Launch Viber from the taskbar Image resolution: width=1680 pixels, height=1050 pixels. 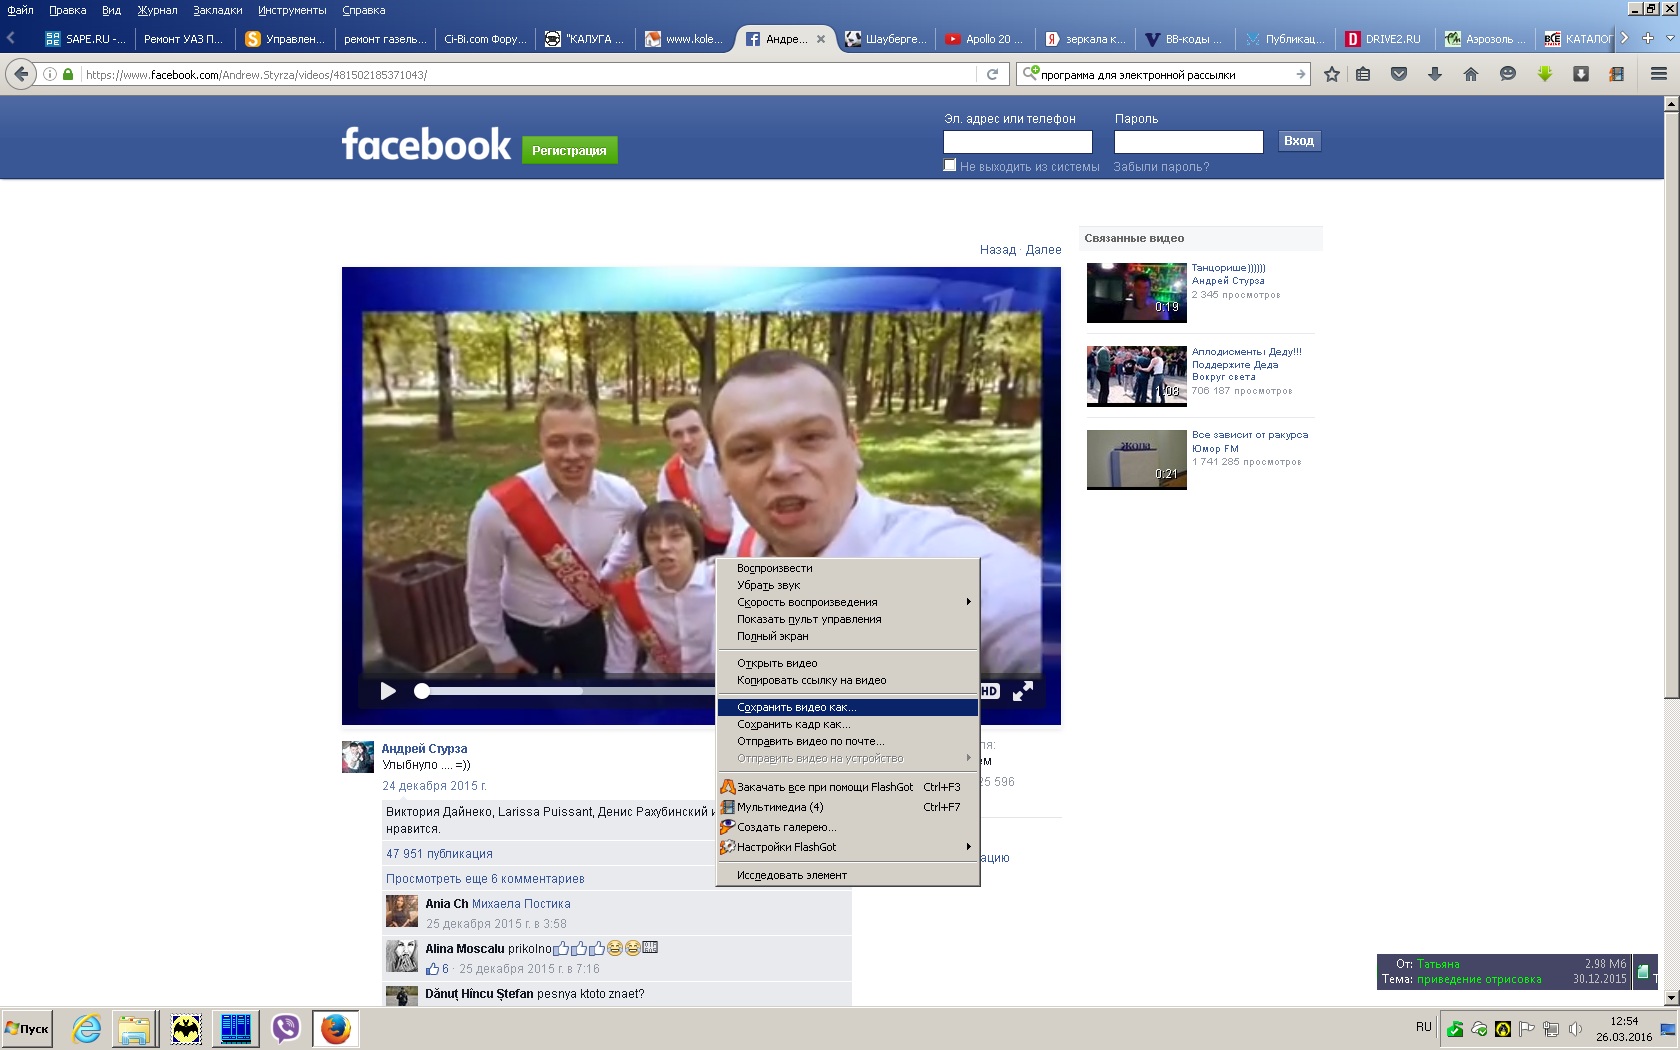tap(286, 1028)
